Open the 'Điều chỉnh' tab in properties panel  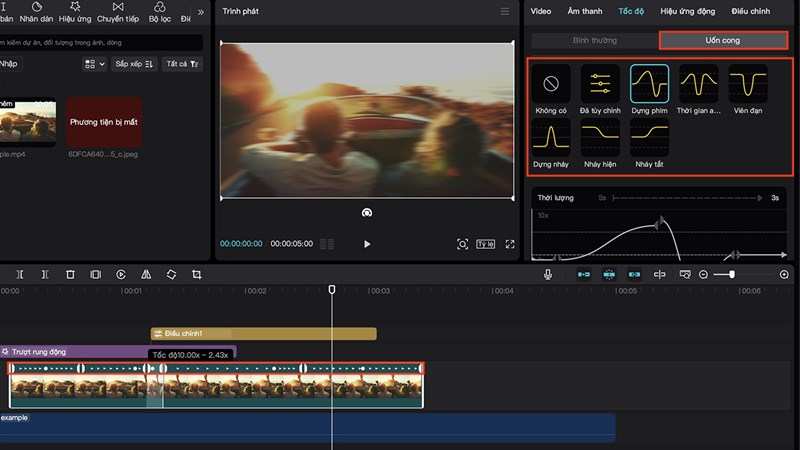750,11
